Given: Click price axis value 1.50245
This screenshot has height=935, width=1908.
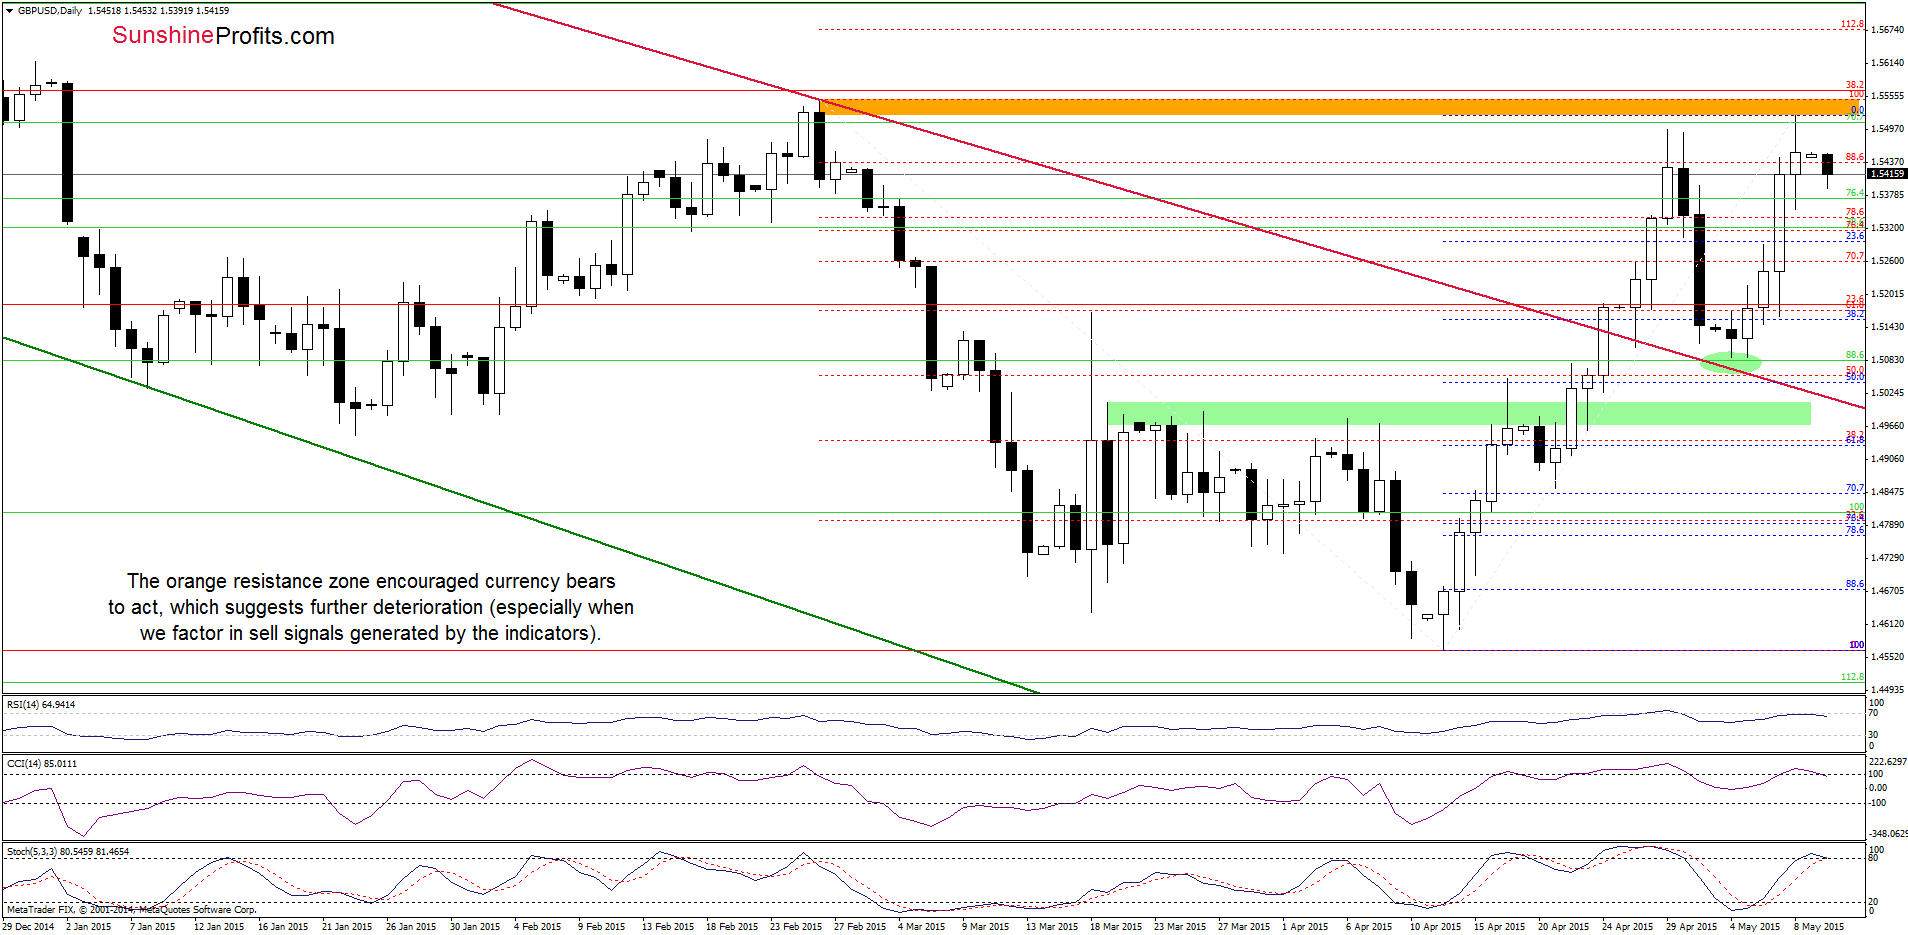Looking at the screenshot, I should click(1887, 393).
